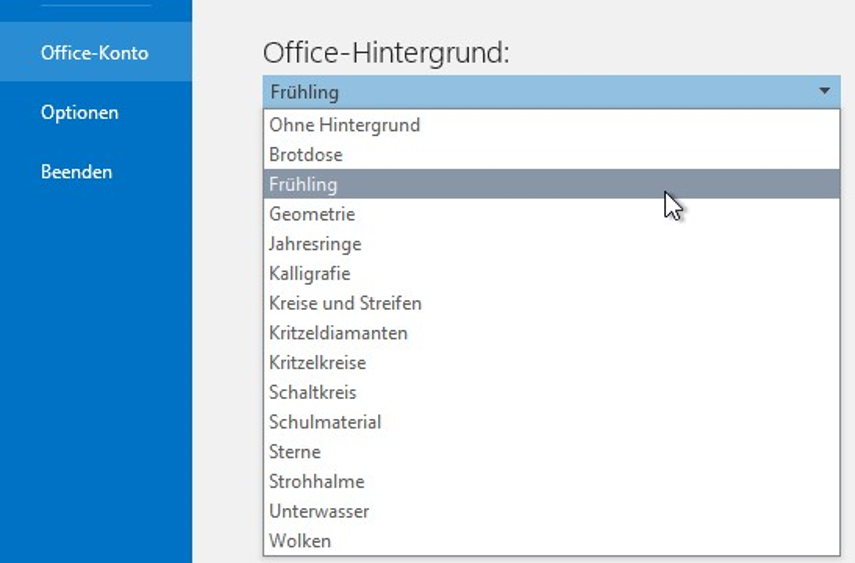Select the Kalligrafie background
Image resolution: width=855 pixels, height=563 pixels.
tap(551, 273)
